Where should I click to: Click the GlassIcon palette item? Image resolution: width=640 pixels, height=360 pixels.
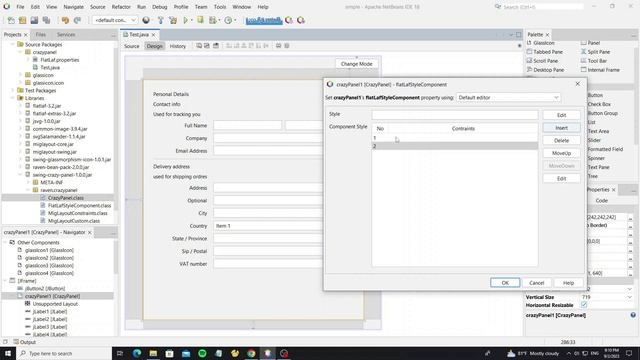[x=540, y=43]
